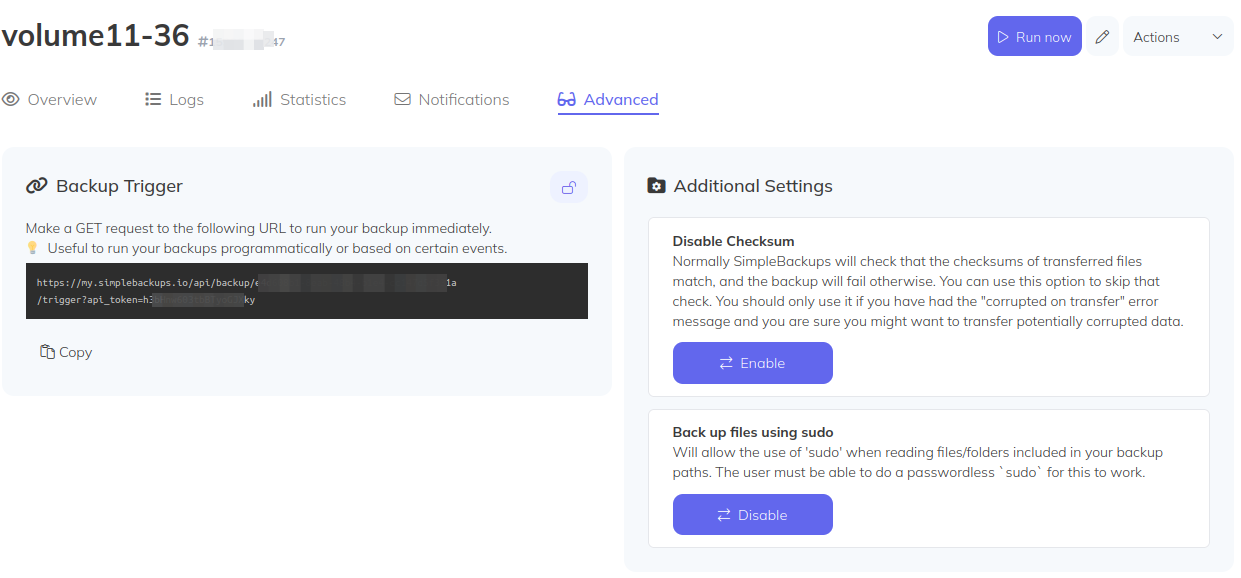
Task: Click the Additional Settings folder icon
Action: coord(657,186)
